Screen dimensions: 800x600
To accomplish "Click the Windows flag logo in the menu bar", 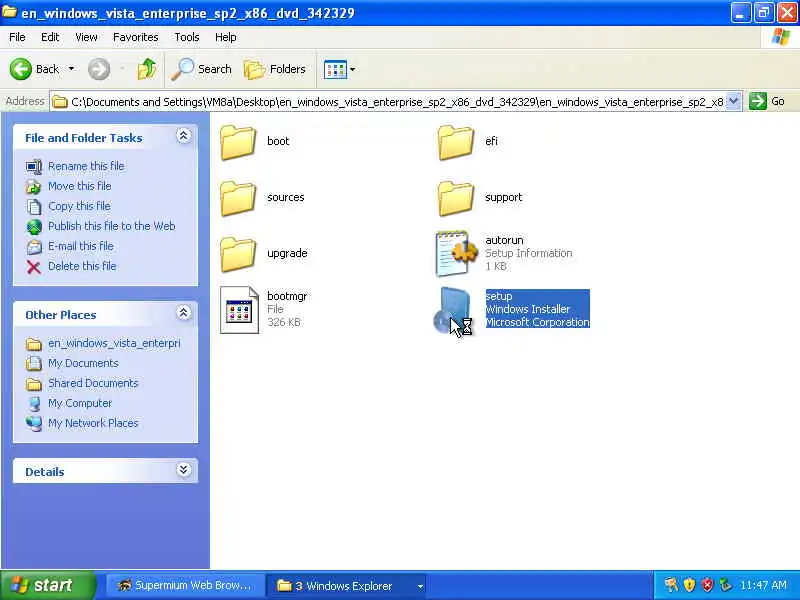I will [x=781, y=37].
